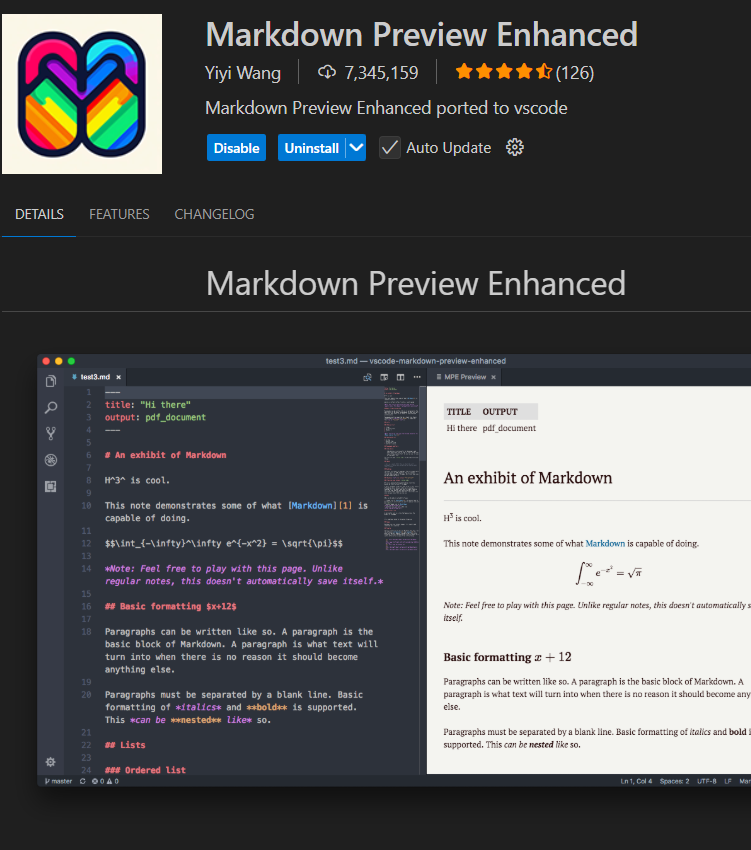
Task: Click the OUTPUT header cell in preview table
Action: tap(500, 411)
